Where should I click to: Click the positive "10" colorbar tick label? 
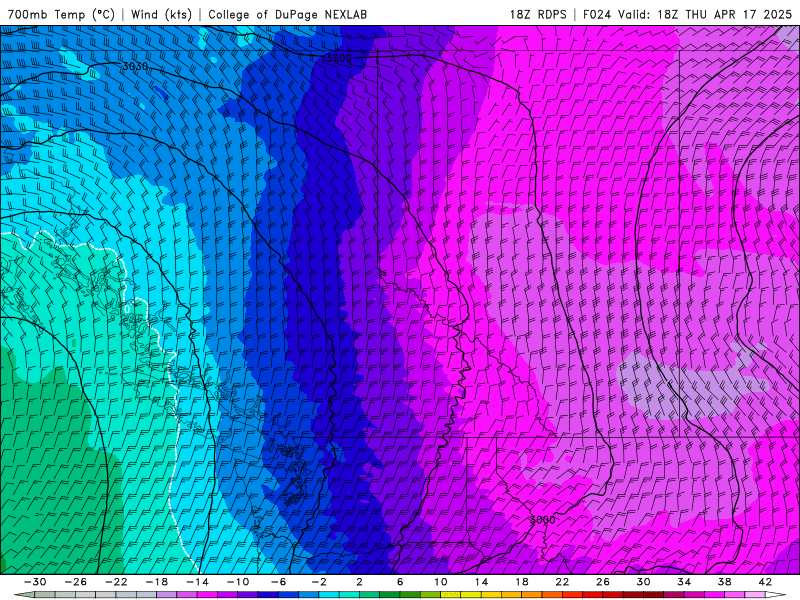point(441,582)
